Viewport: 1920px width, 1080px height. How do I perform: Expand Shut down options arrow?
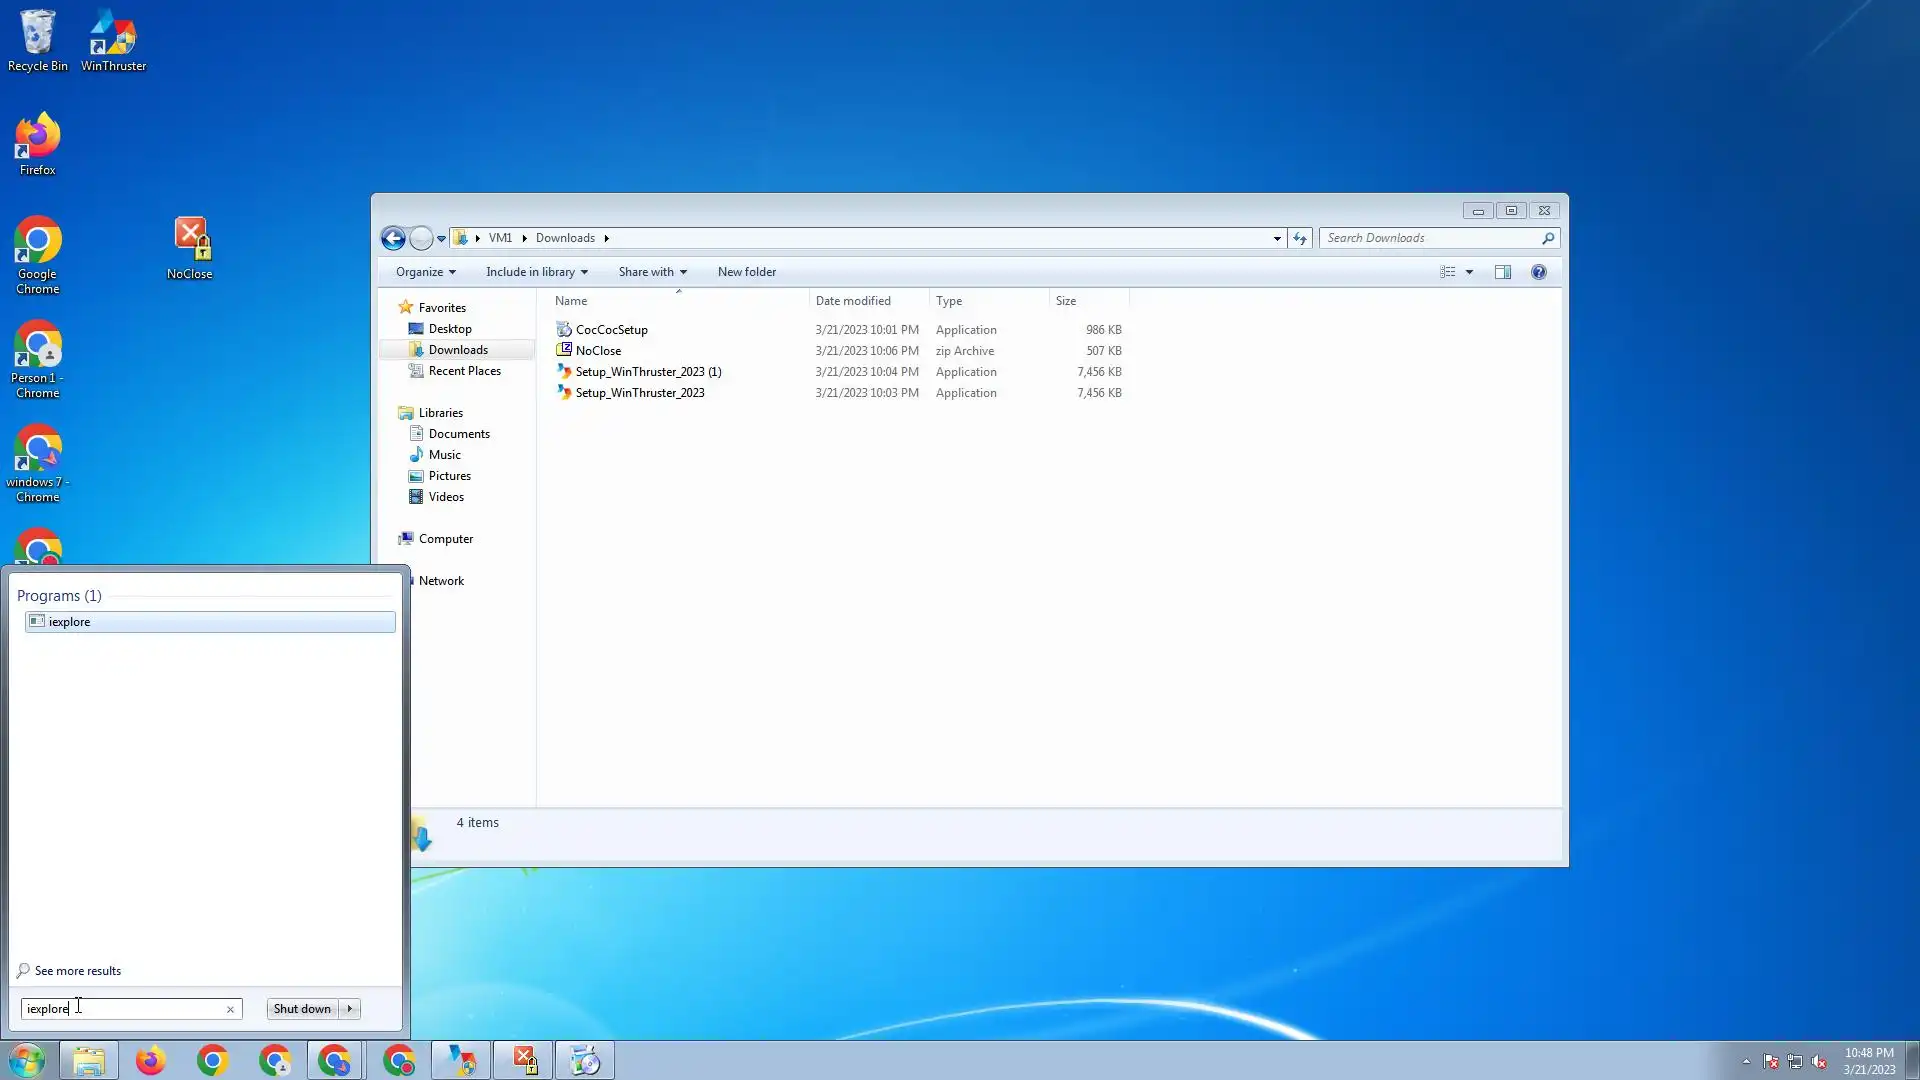pyautogui.click(x=350, y=1009)
